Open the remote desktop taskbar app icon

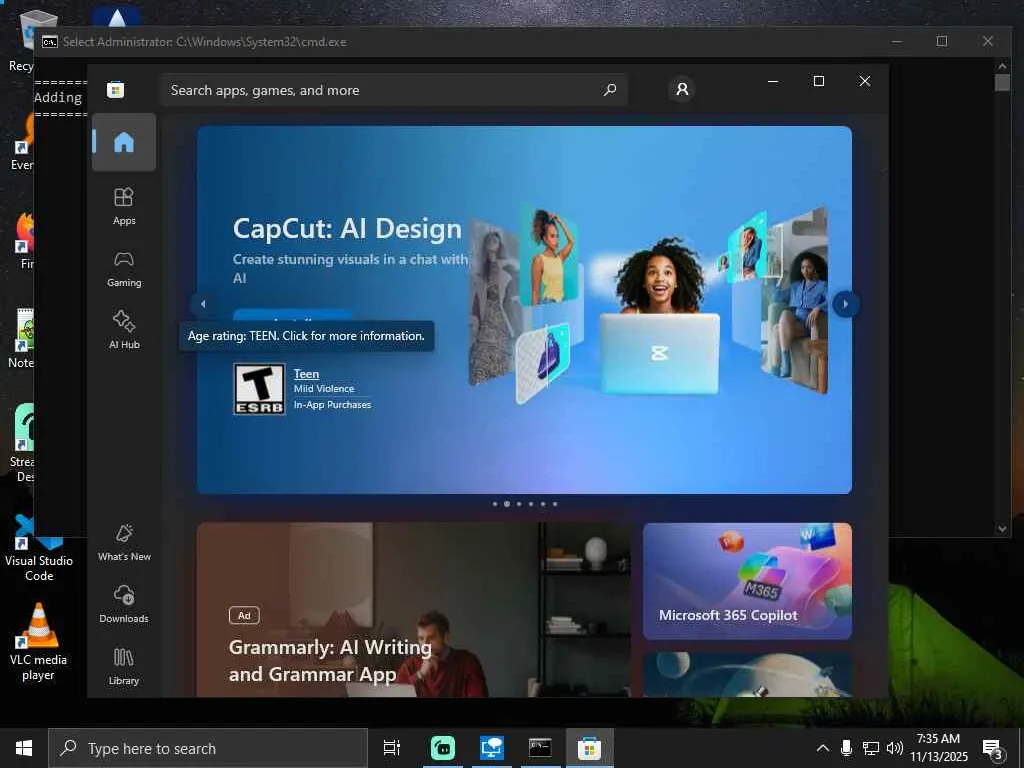coord(491,748)
